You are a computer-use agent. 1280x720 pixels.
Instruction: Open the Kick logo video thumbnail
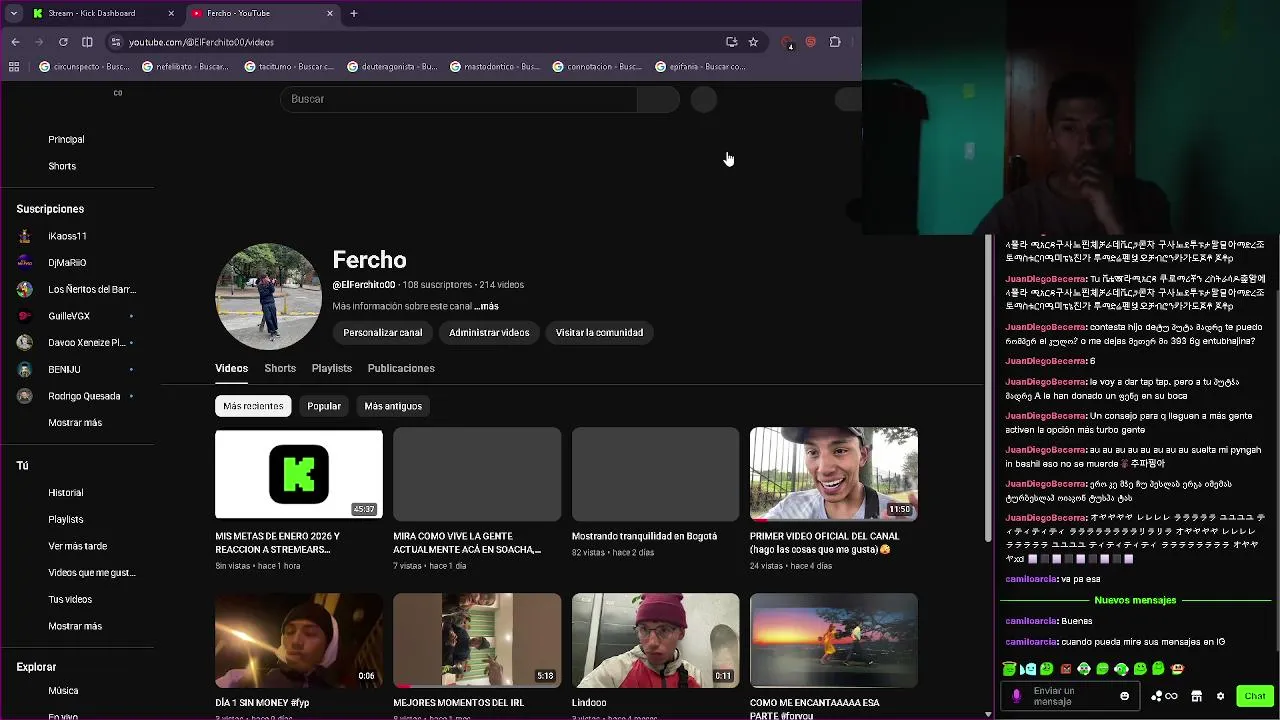(299, 474)
